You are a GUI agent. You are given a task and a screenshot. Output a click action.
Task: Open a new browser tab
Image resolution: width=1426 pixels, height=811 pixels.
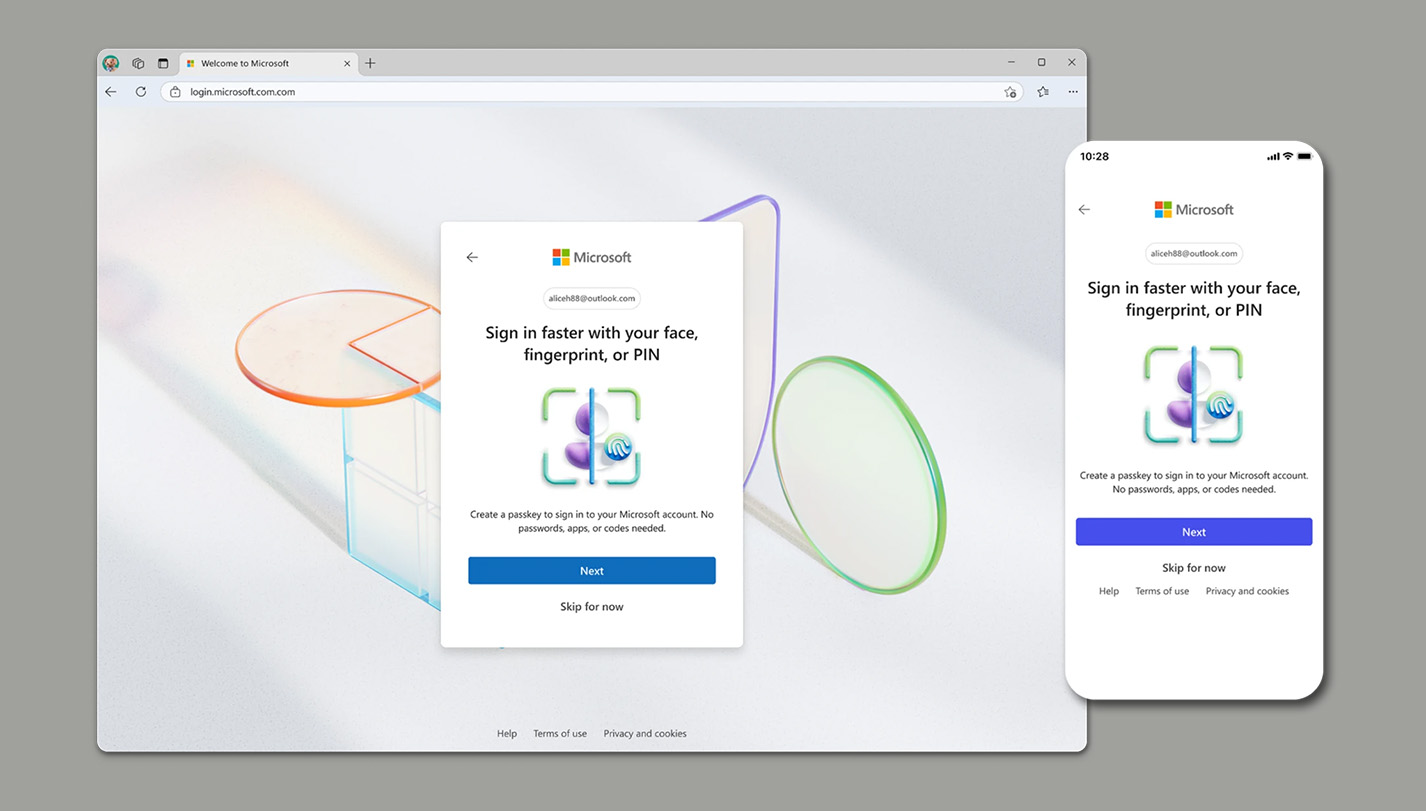370,63
